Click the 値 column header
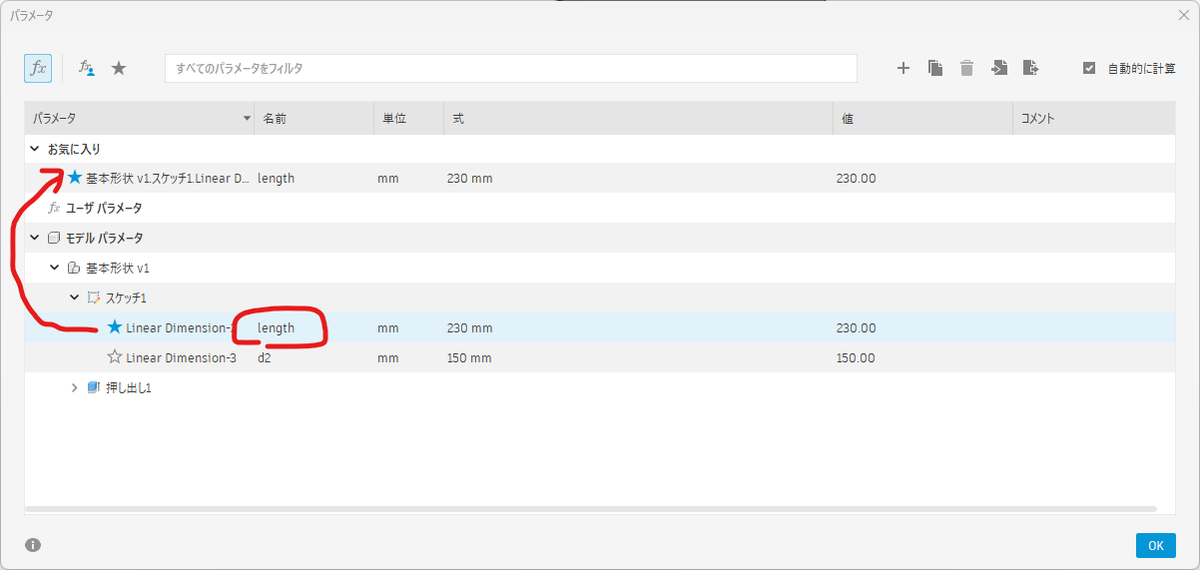 click(923, 118)
